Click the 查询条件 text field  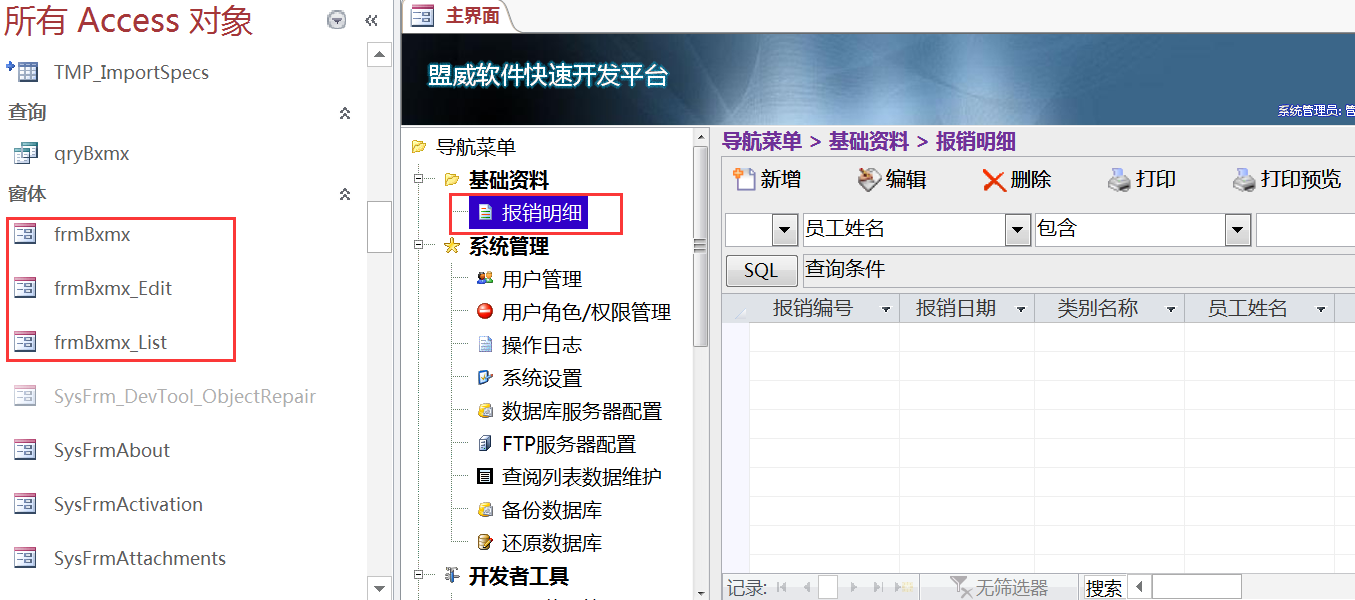click(1079, 270)
